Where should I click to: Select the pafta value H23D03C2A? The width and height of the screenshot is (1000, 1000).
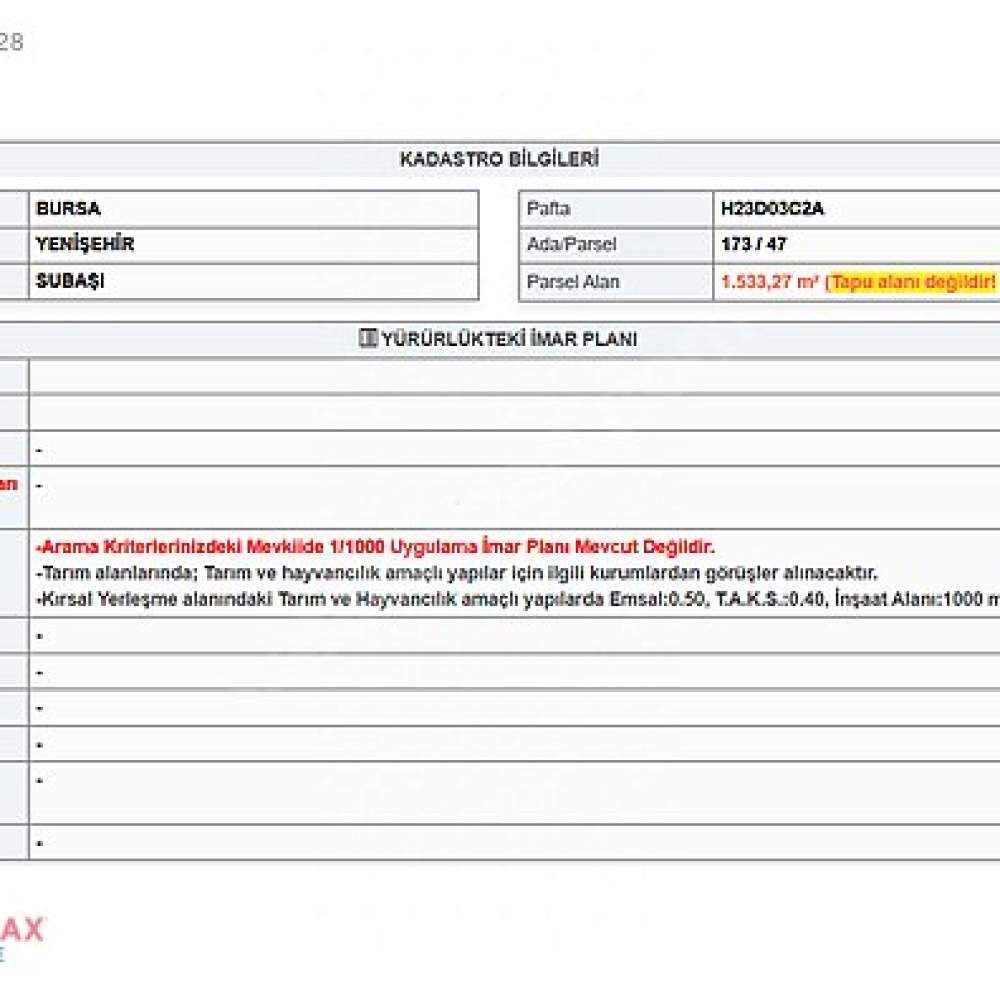(x=772, y=209)
